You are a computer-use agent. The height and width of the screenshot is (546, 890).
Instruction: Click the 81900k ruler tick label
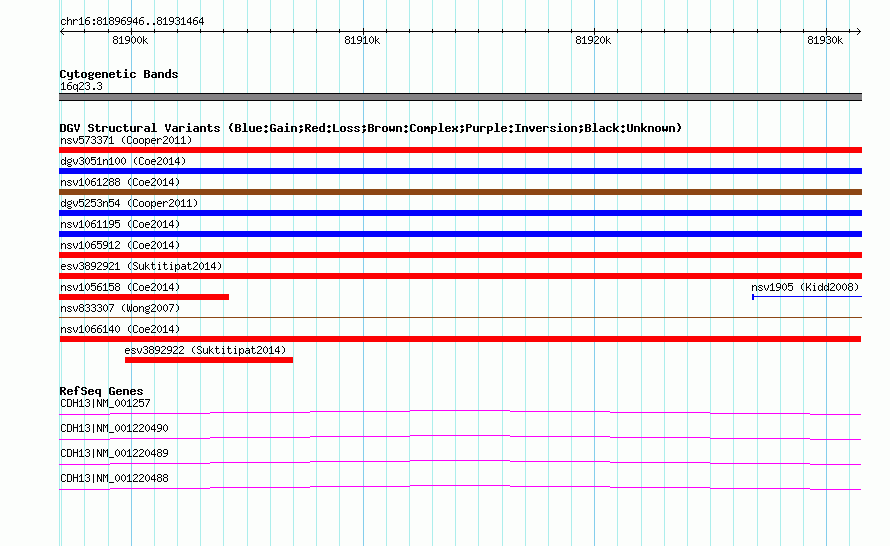coord(130,40)
